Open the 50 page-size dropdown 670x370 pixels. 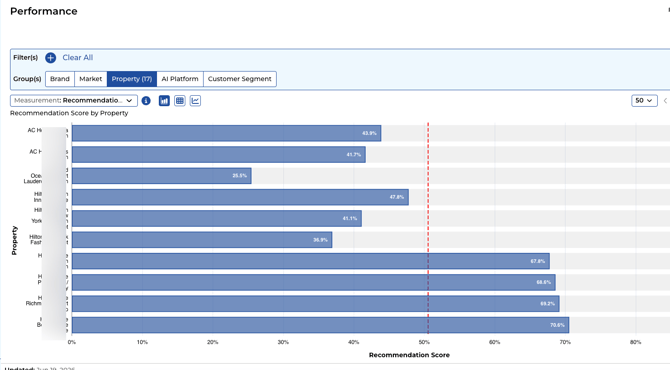pos(644,101)
